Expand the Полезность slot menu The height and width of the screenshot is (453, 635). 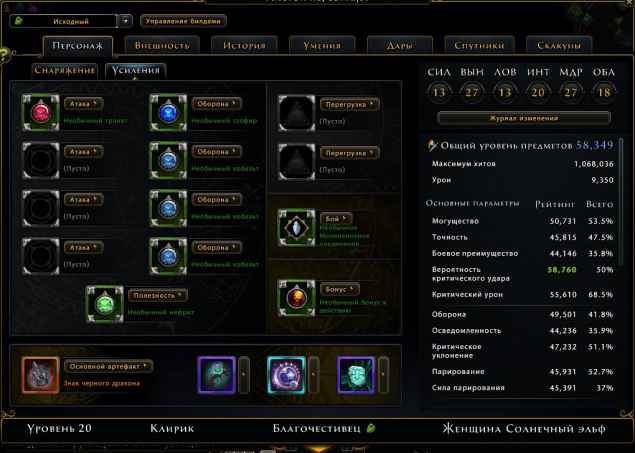[158, 296]
